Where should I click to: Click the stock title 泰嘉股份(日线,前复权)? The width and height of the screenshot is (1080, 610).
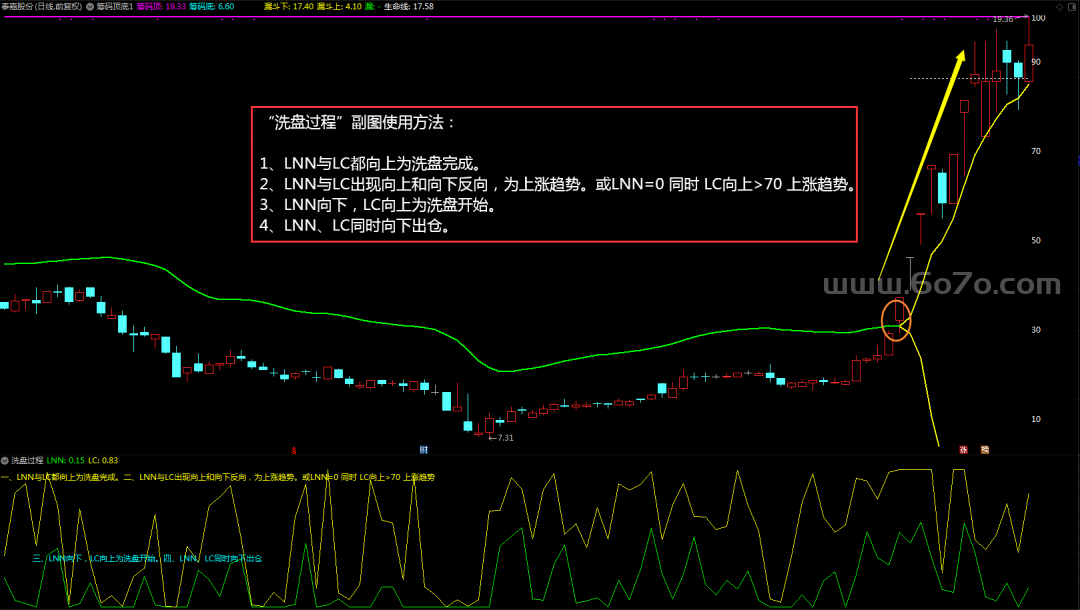pyautogui.click(x=41, y=6)
